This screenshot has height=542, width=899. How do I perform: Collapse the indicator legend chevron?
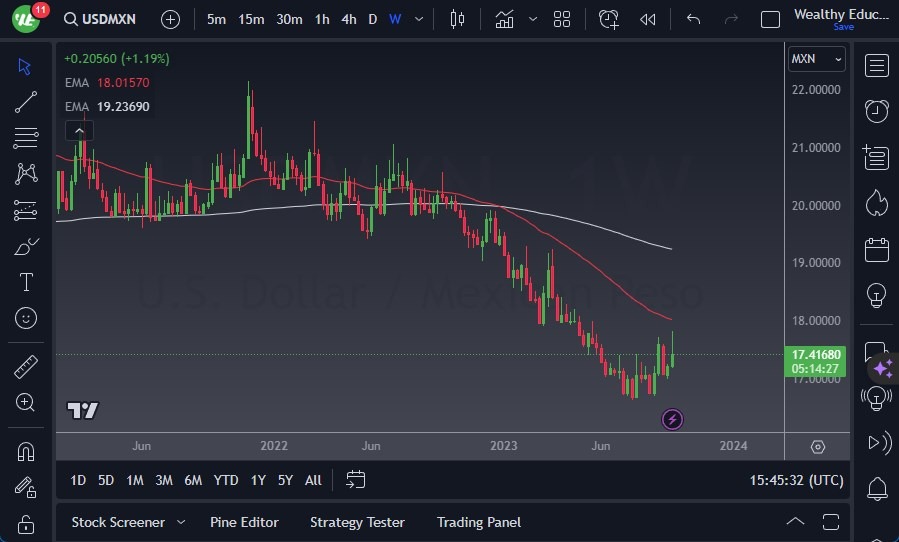click(x=80, y=131)
